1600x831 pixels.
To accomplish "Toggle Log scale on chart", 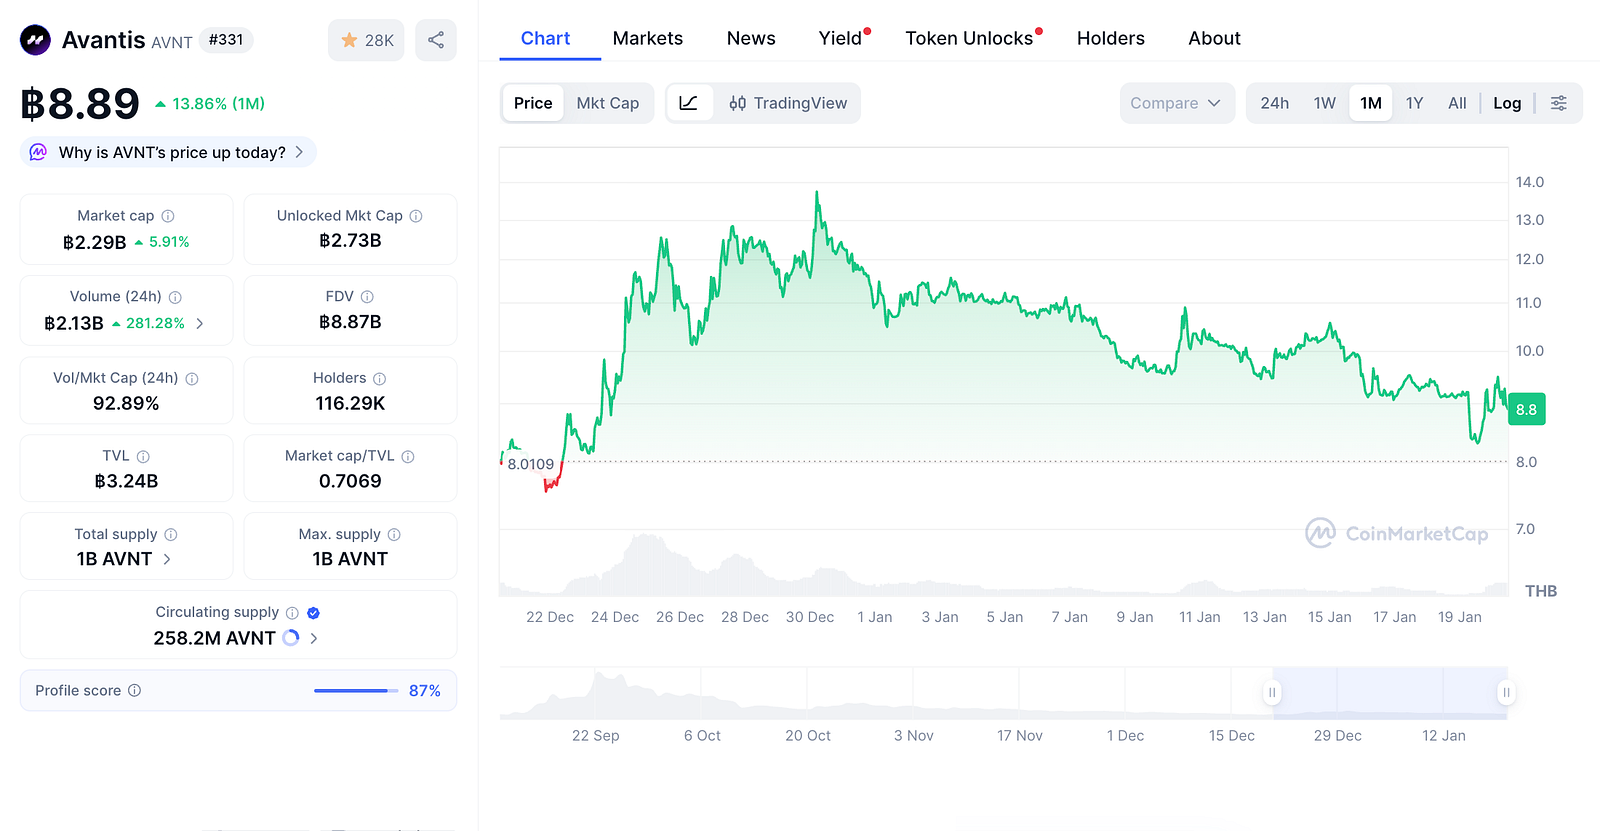I will pos(1507,103).
